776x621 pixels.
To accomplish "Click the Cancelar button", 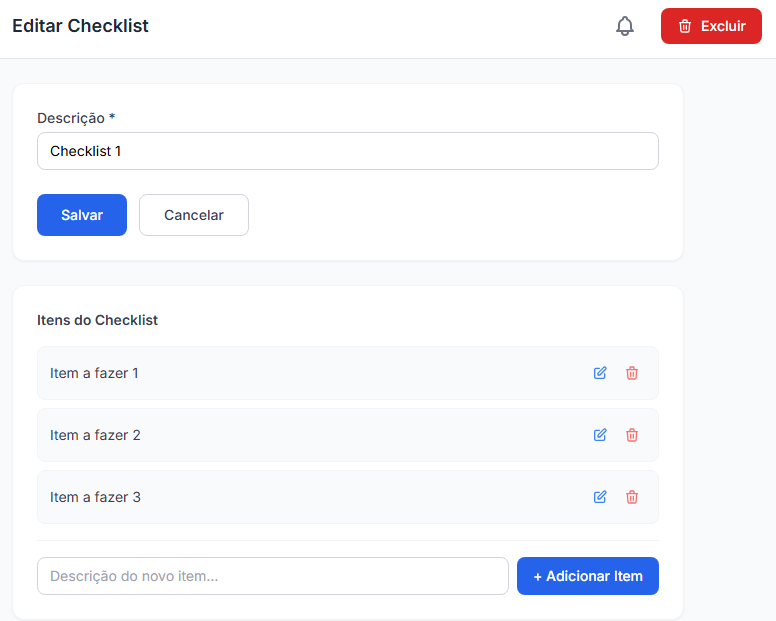I will click(x=194, y=215).
